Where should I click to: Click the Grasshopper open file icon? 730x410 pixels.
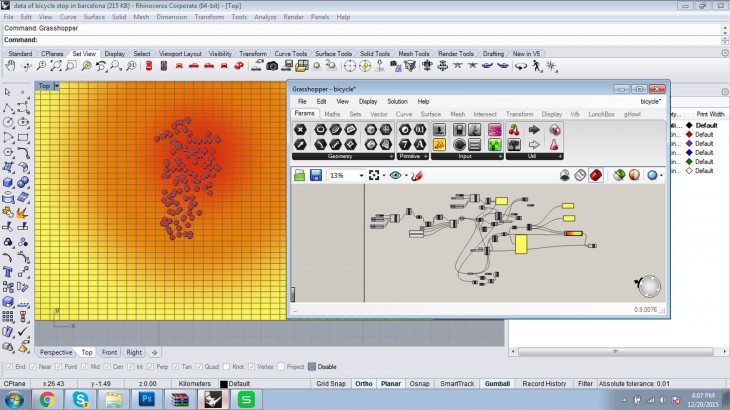(300, 175)
